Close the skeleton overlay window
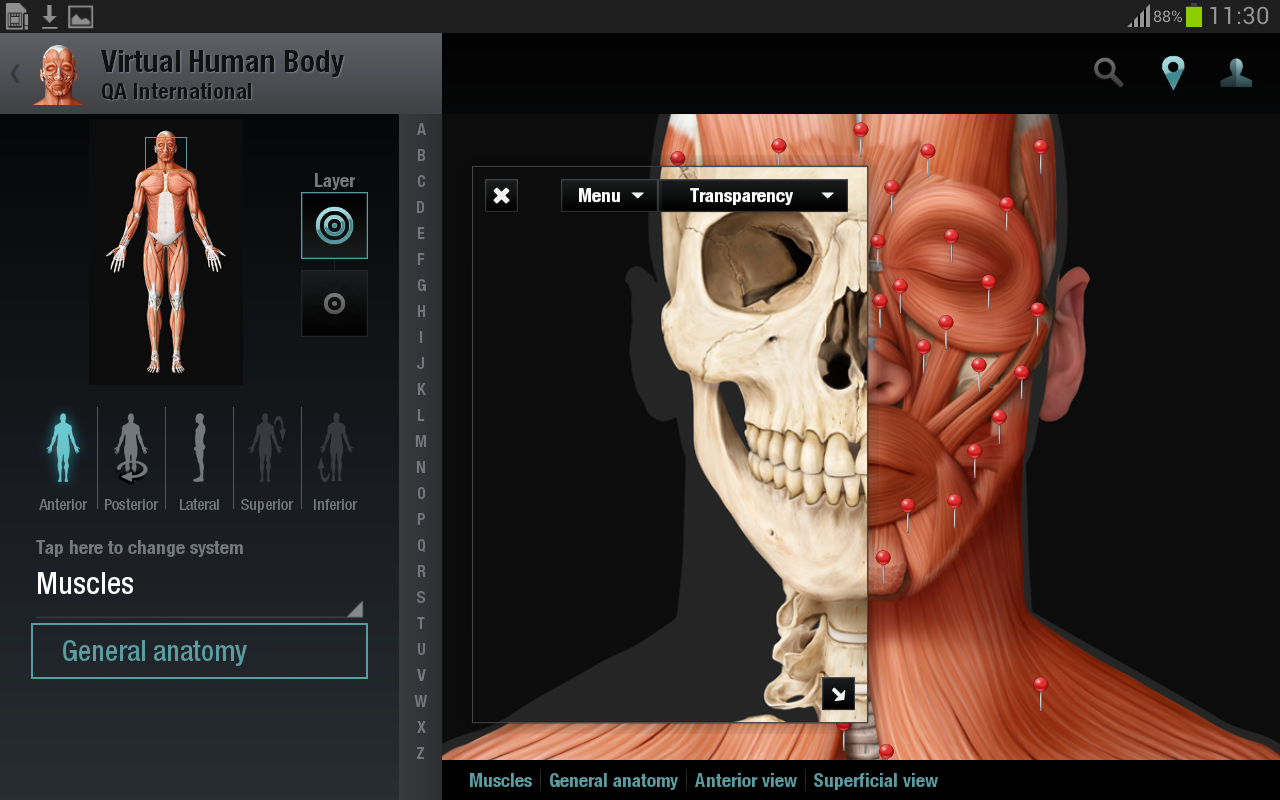Image resolution: width=1280 pixels, height=800 pixels. (501, 195)
